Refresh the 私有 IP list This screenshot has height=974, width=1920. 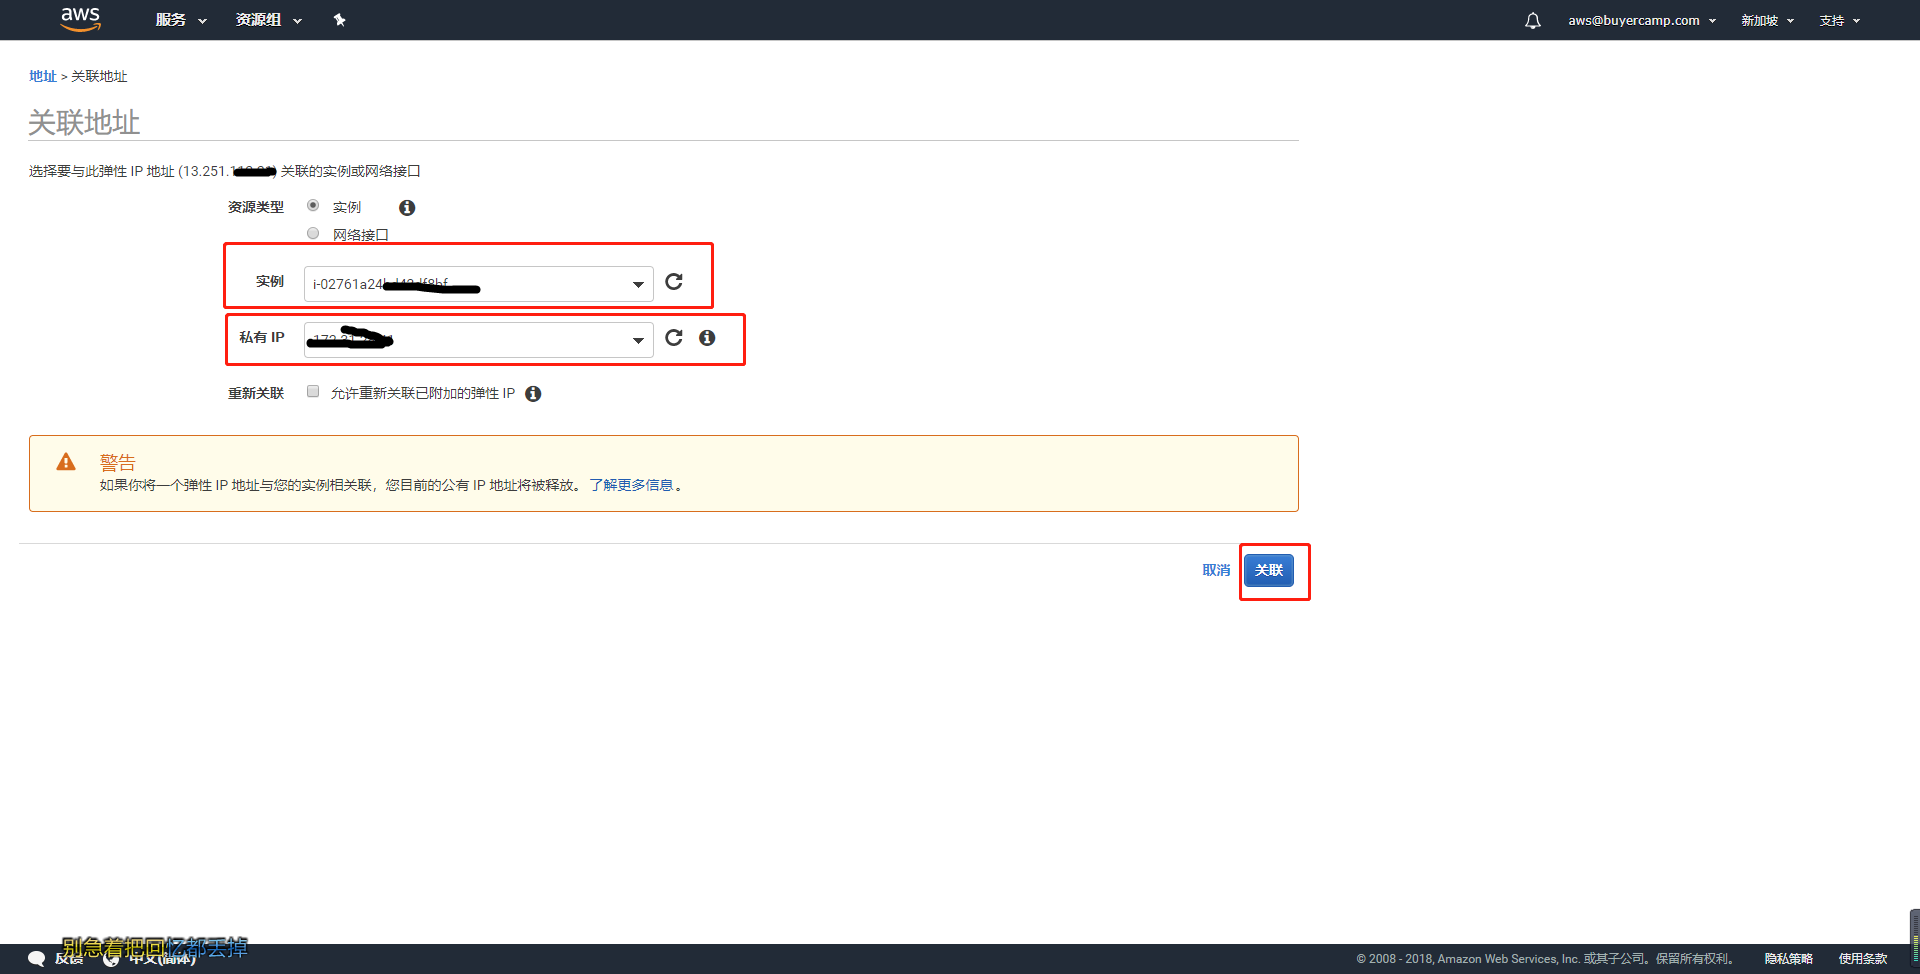click(674, 338)
